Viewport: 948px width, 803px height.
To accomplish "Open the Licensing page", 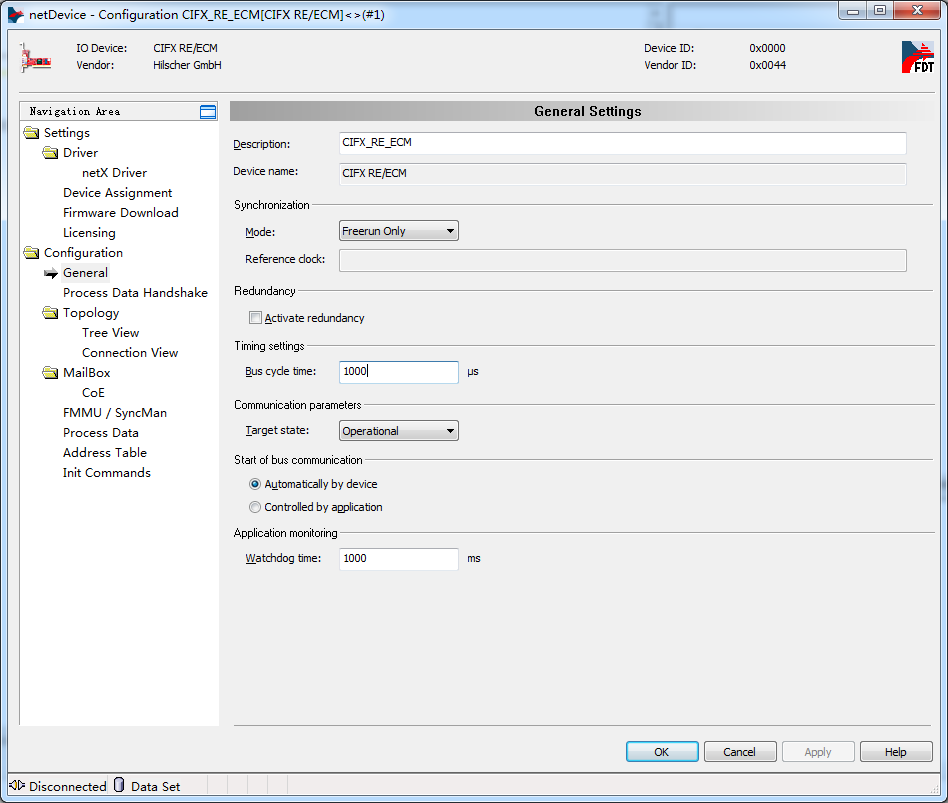I will pyautogui.click(x=89, y=233).
